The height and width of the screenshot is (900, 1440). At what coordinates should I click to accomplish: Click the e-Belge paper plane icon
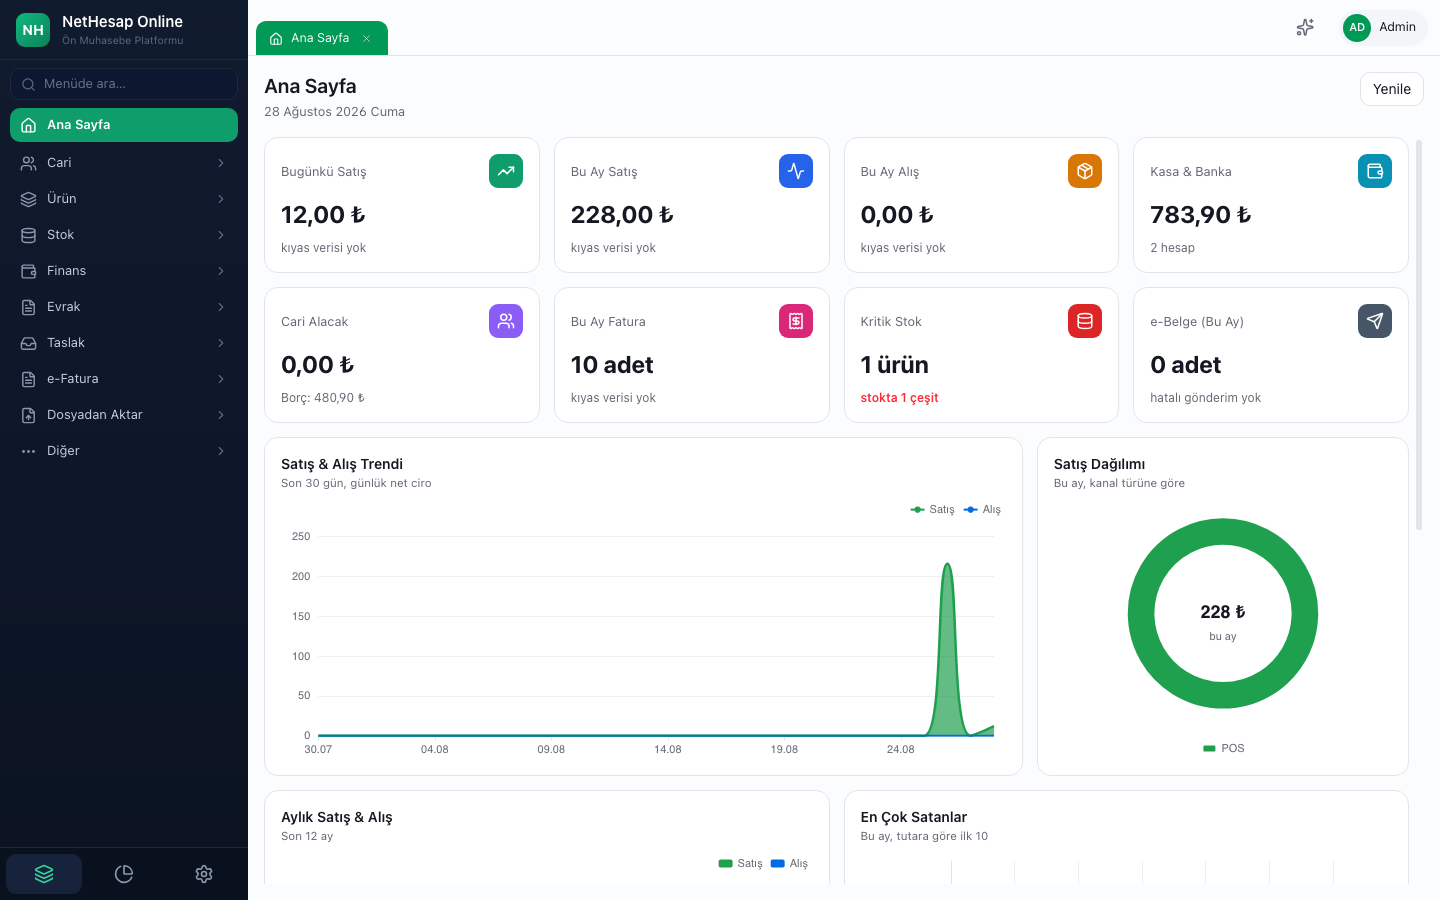pos(1375,321)
